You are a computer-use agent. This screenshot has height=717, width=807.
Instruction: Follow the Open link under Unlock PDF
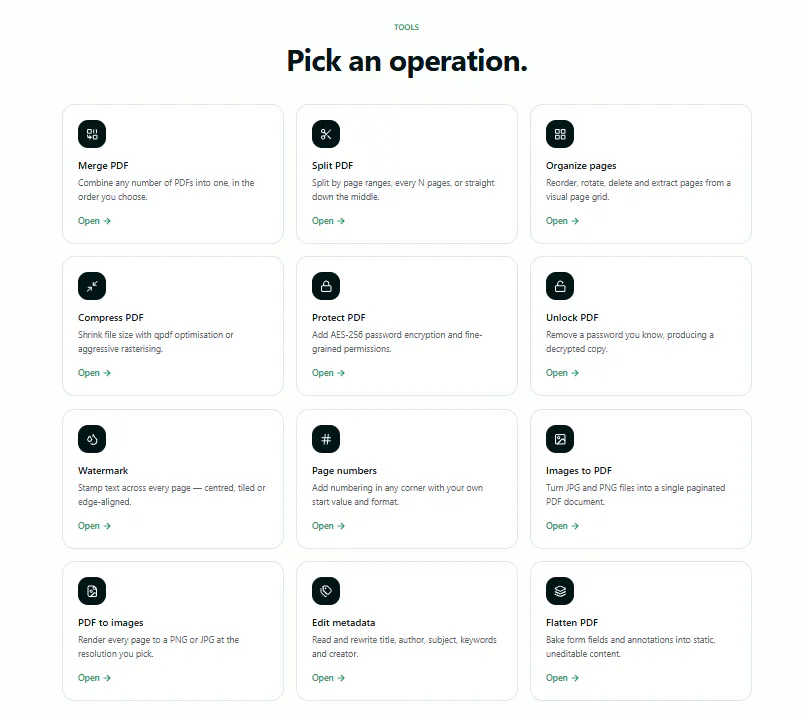pyautogui.click(x=562, y=373)
